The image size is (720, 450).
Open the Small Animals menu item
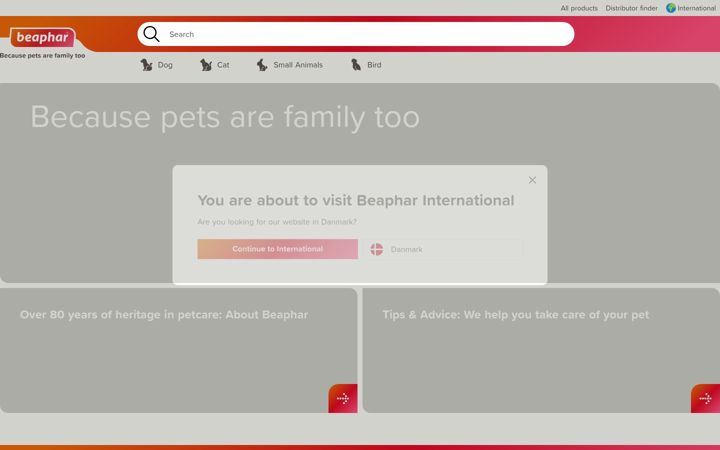pyautogui.click(x=289, y=65)
